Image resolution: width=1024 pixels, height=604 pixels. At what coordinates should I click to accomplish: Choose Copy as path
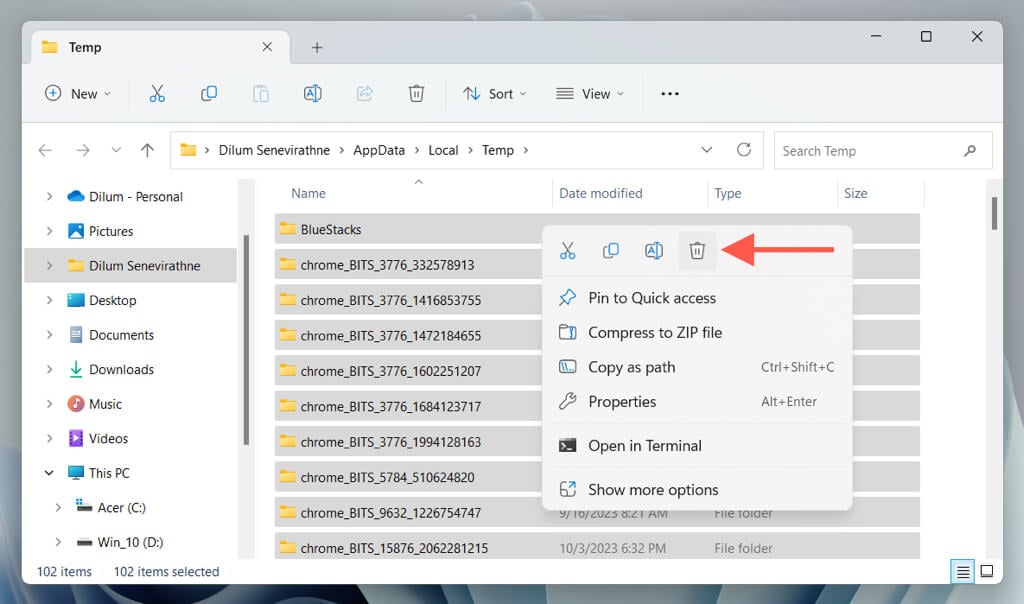click(x=697, y=367)
